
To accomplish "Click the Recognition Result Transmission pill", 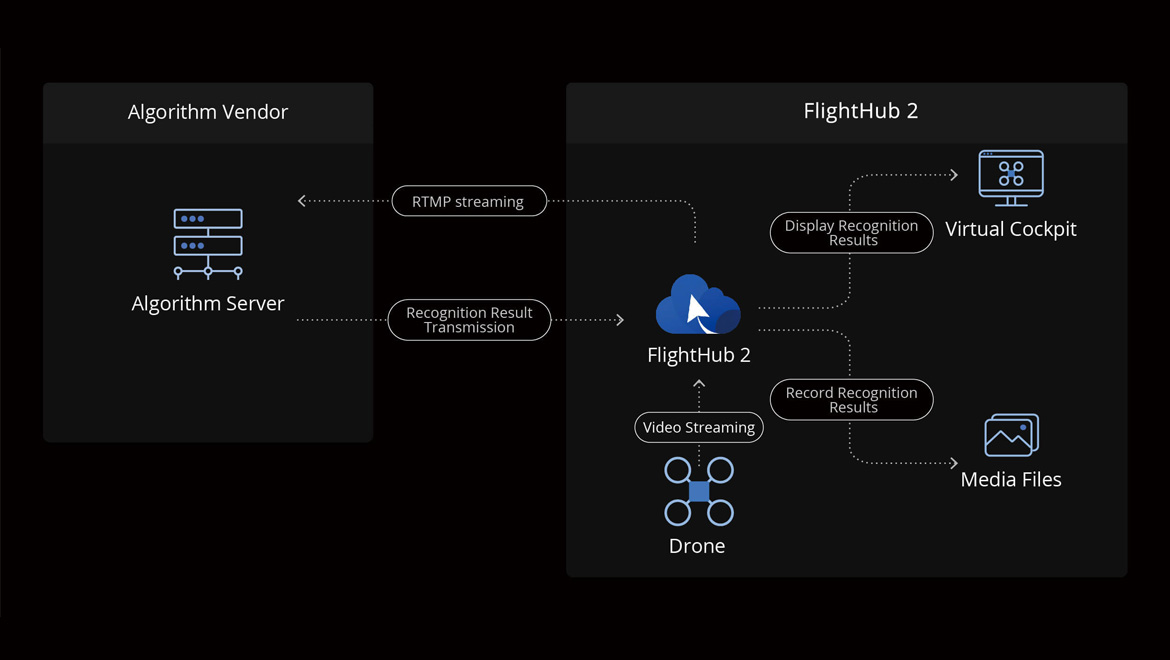I will (469, 320).
